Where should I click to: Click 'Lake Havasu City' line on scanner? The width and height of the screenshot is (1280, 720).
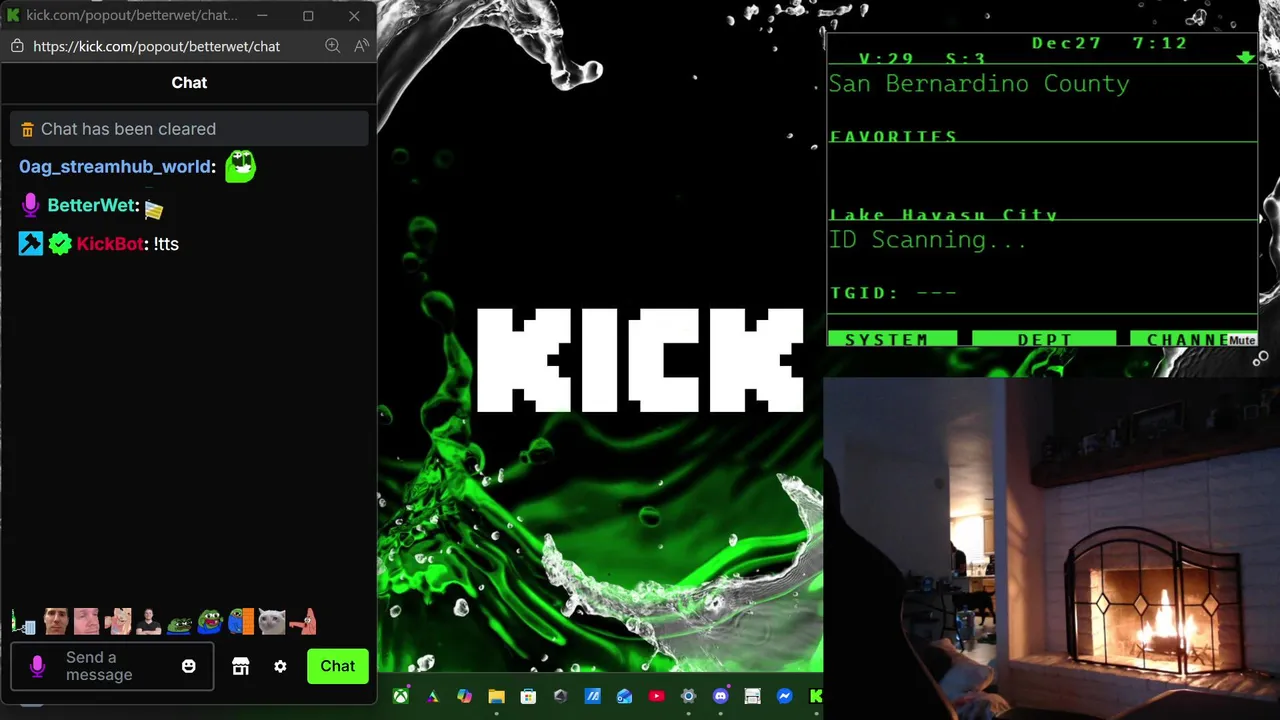point(943,215)
